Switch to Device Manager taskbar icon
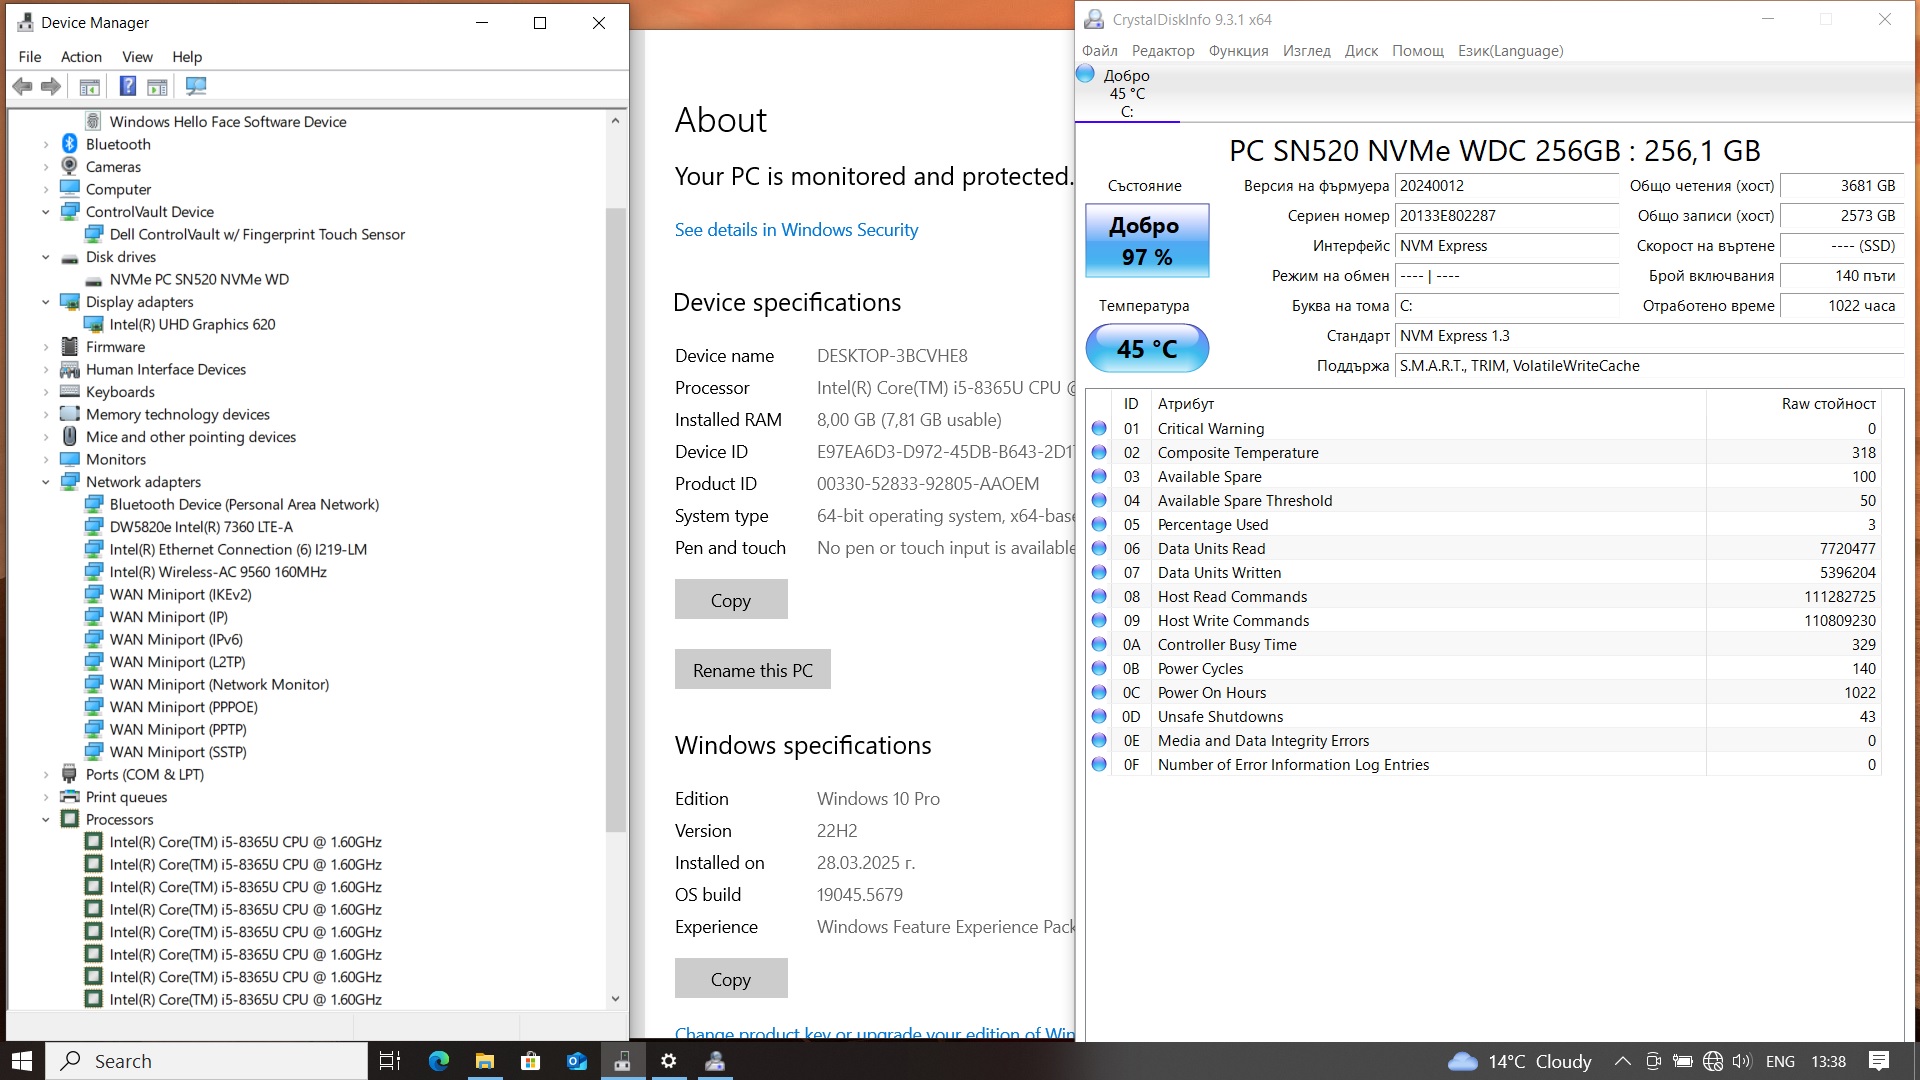Image resolution: width=1920 pixels, height=1080 pixels. pos(622,1061)
